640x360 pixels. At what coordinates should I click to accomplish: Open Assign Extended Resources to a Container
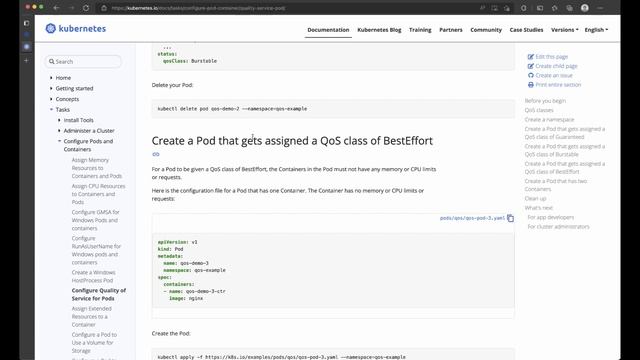(x=91, y=316)
